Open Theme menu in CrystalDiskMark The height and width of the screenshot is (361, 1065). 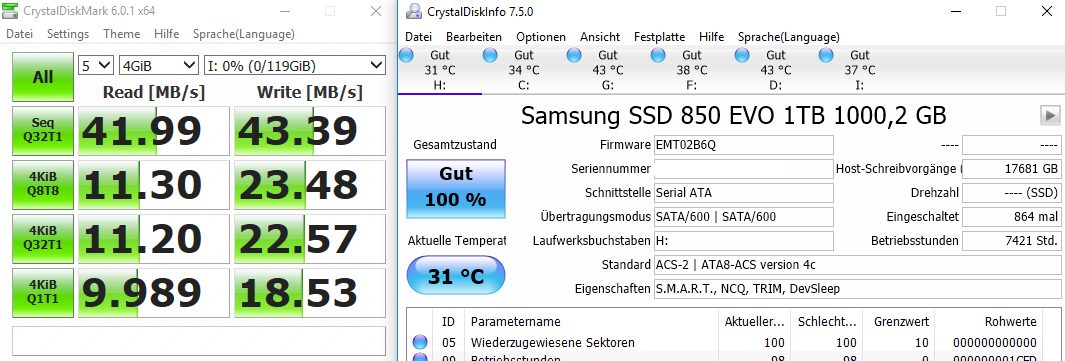click(x=122, y=34)
